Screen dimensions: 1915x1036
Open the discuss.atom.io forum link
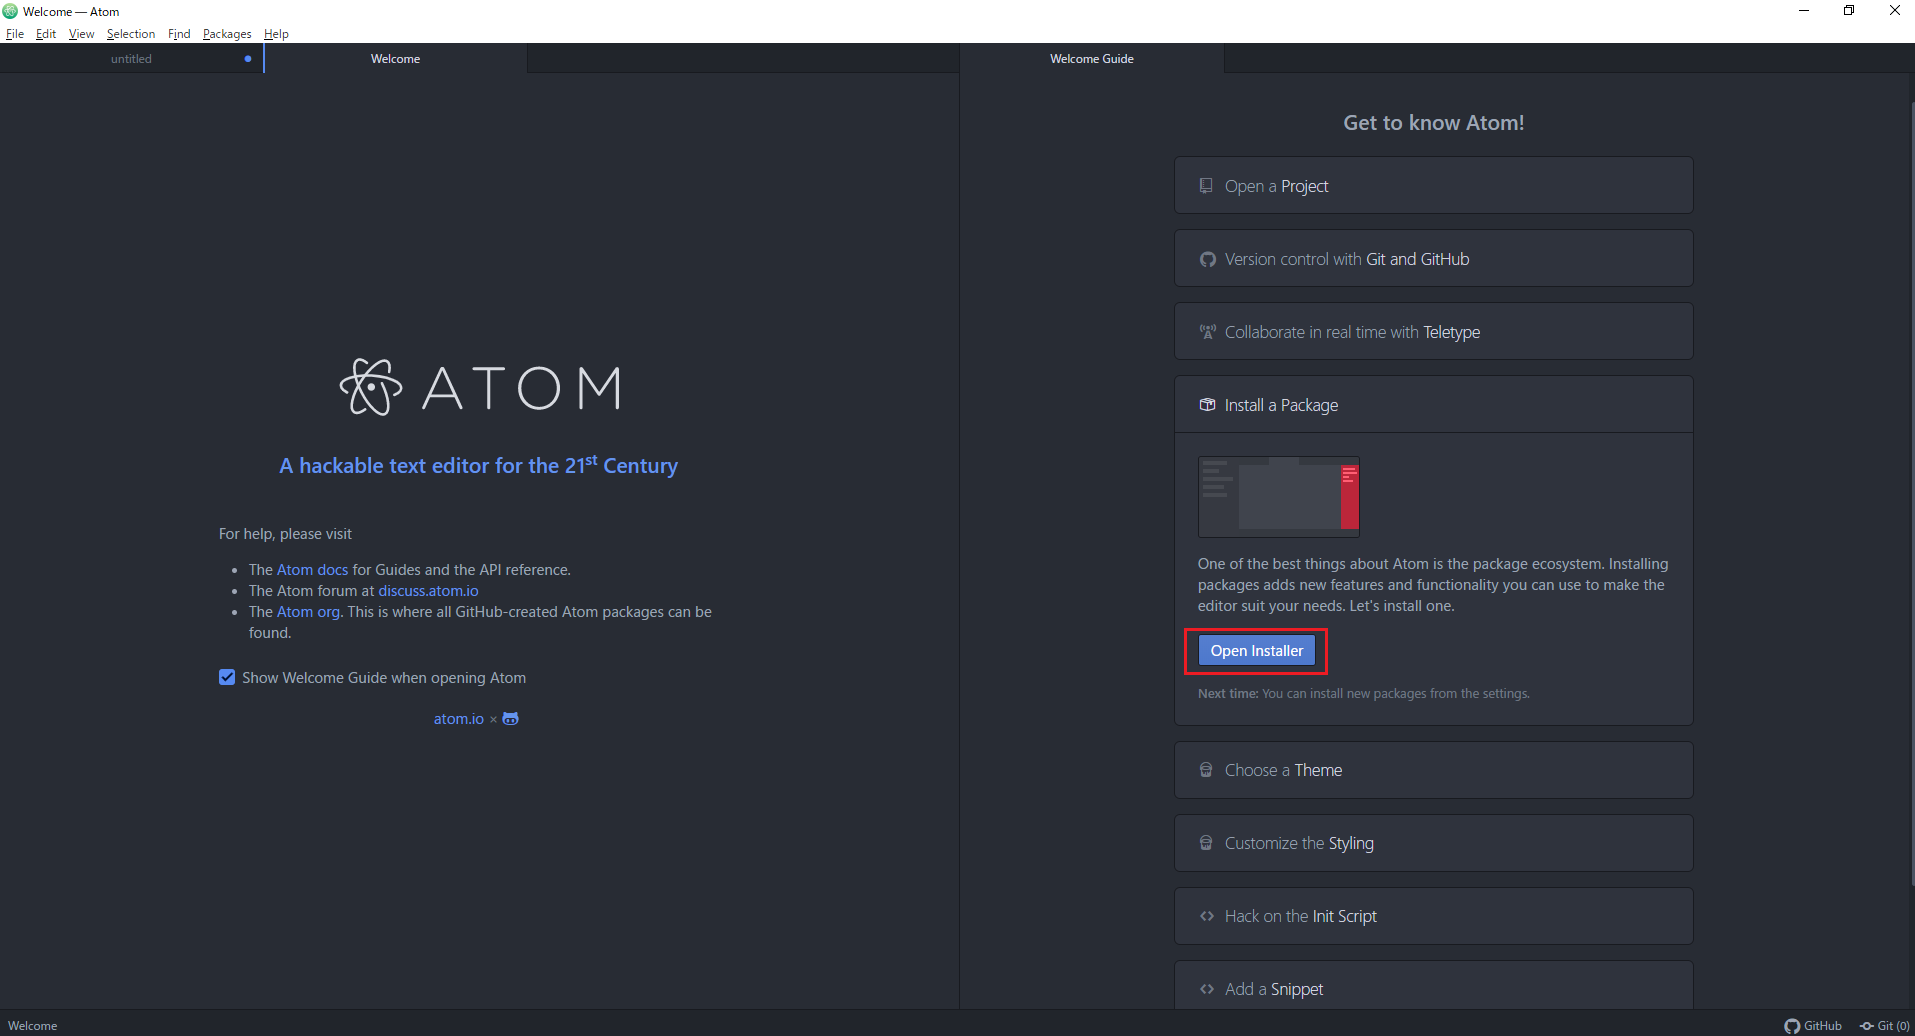(x=427, y=590)
